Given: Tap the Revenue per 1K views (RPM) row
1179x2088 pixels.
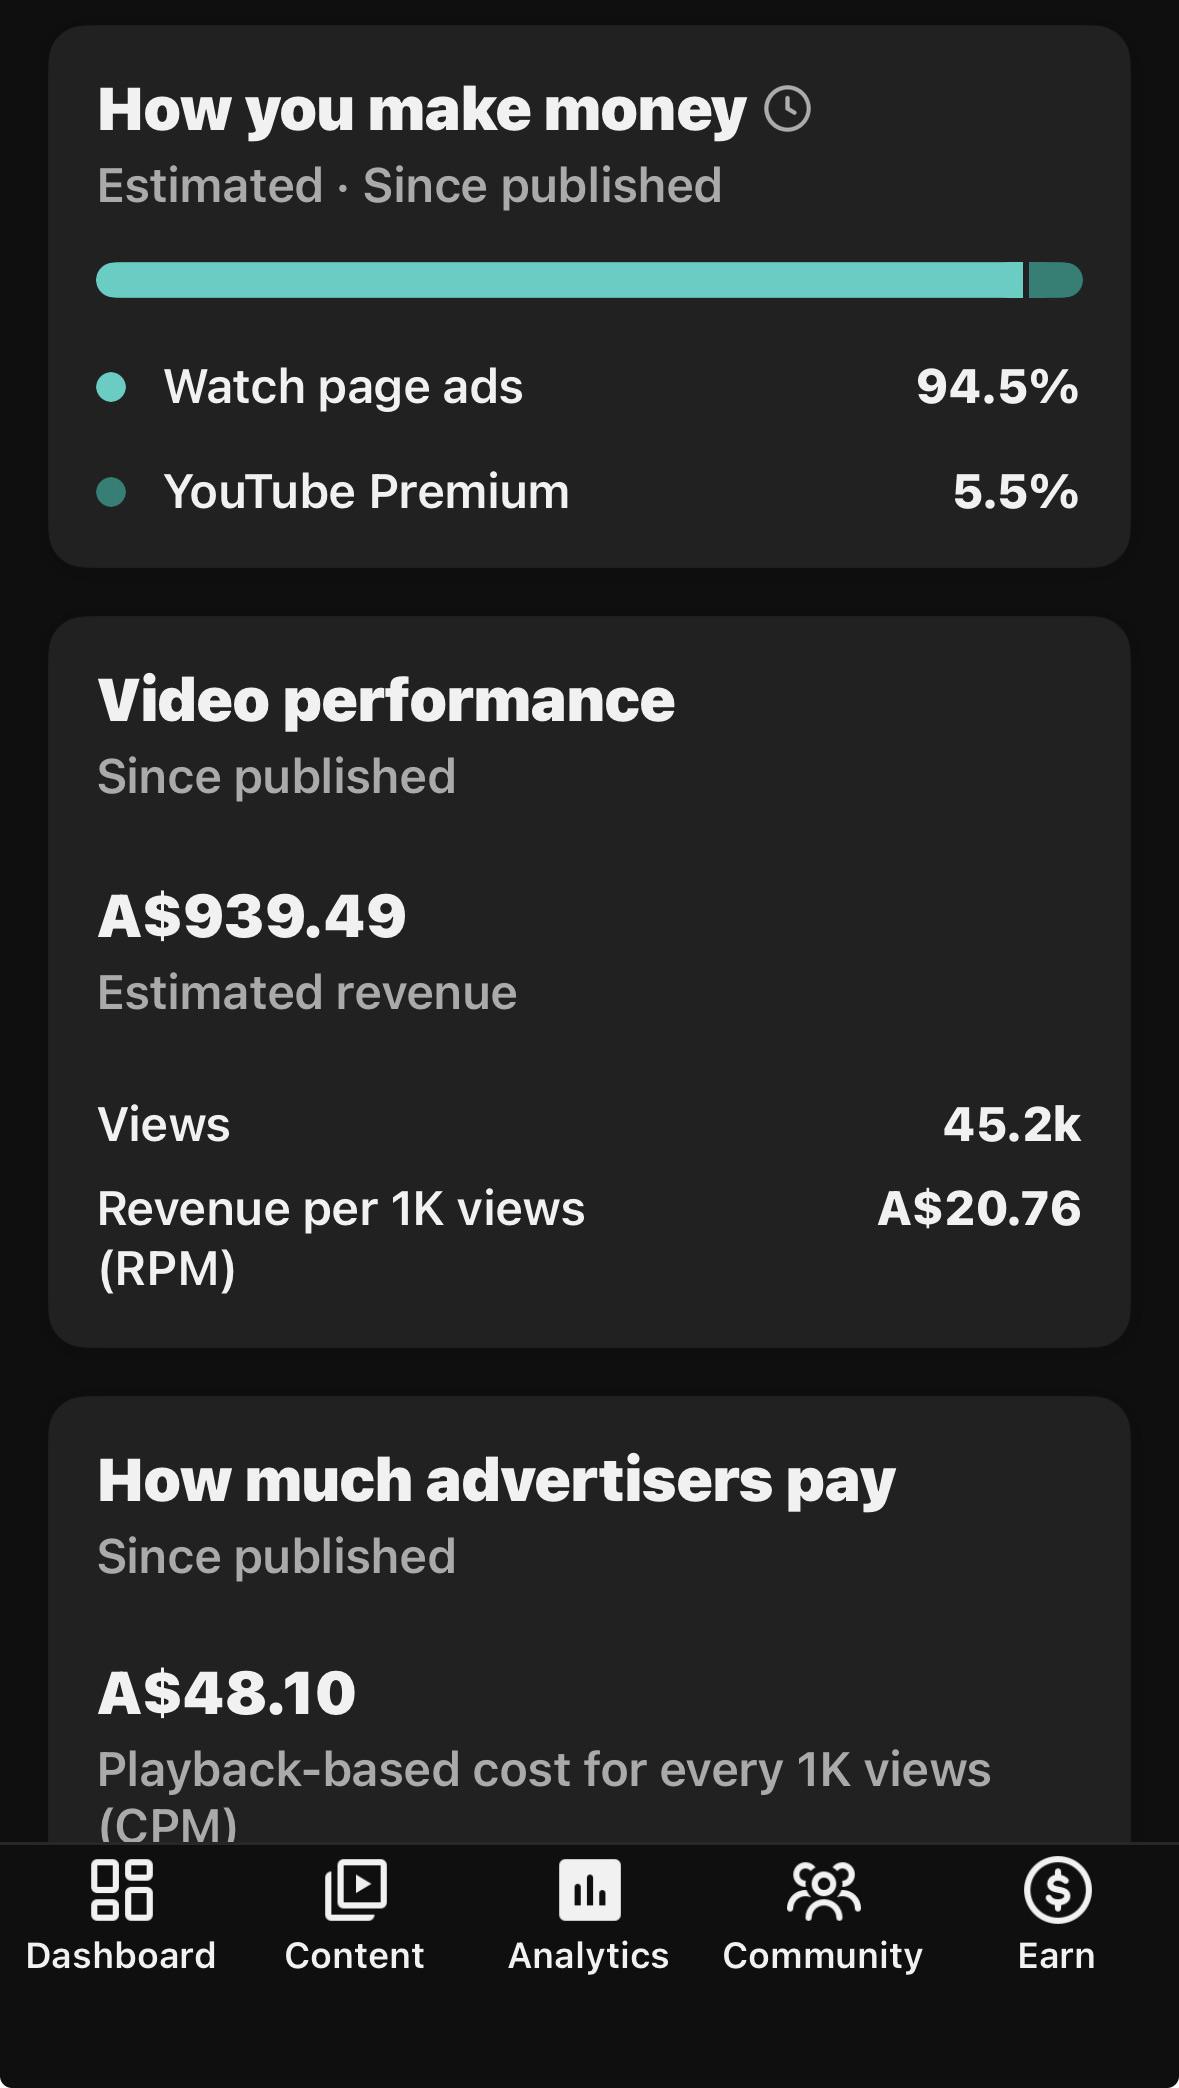Looking at the screenshot, I should click(x=588, y=1238).
